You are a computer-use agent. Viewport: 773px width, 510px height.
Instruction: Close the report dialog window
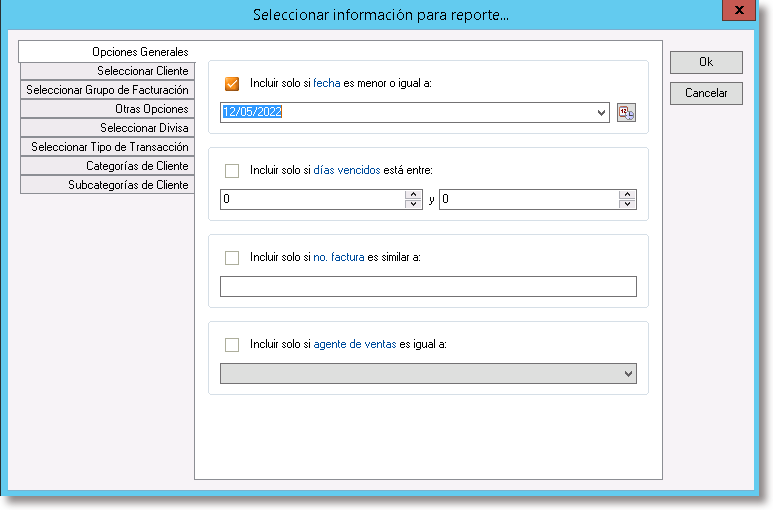(x=738, y=10)
